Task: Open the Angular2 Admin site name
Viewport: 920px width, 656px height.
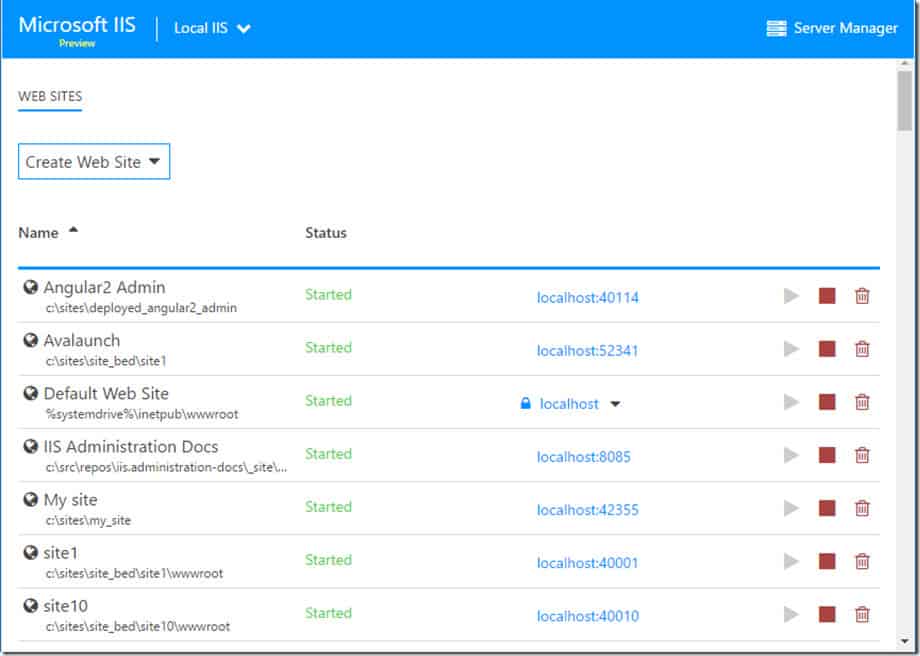Action: point(104,287)
